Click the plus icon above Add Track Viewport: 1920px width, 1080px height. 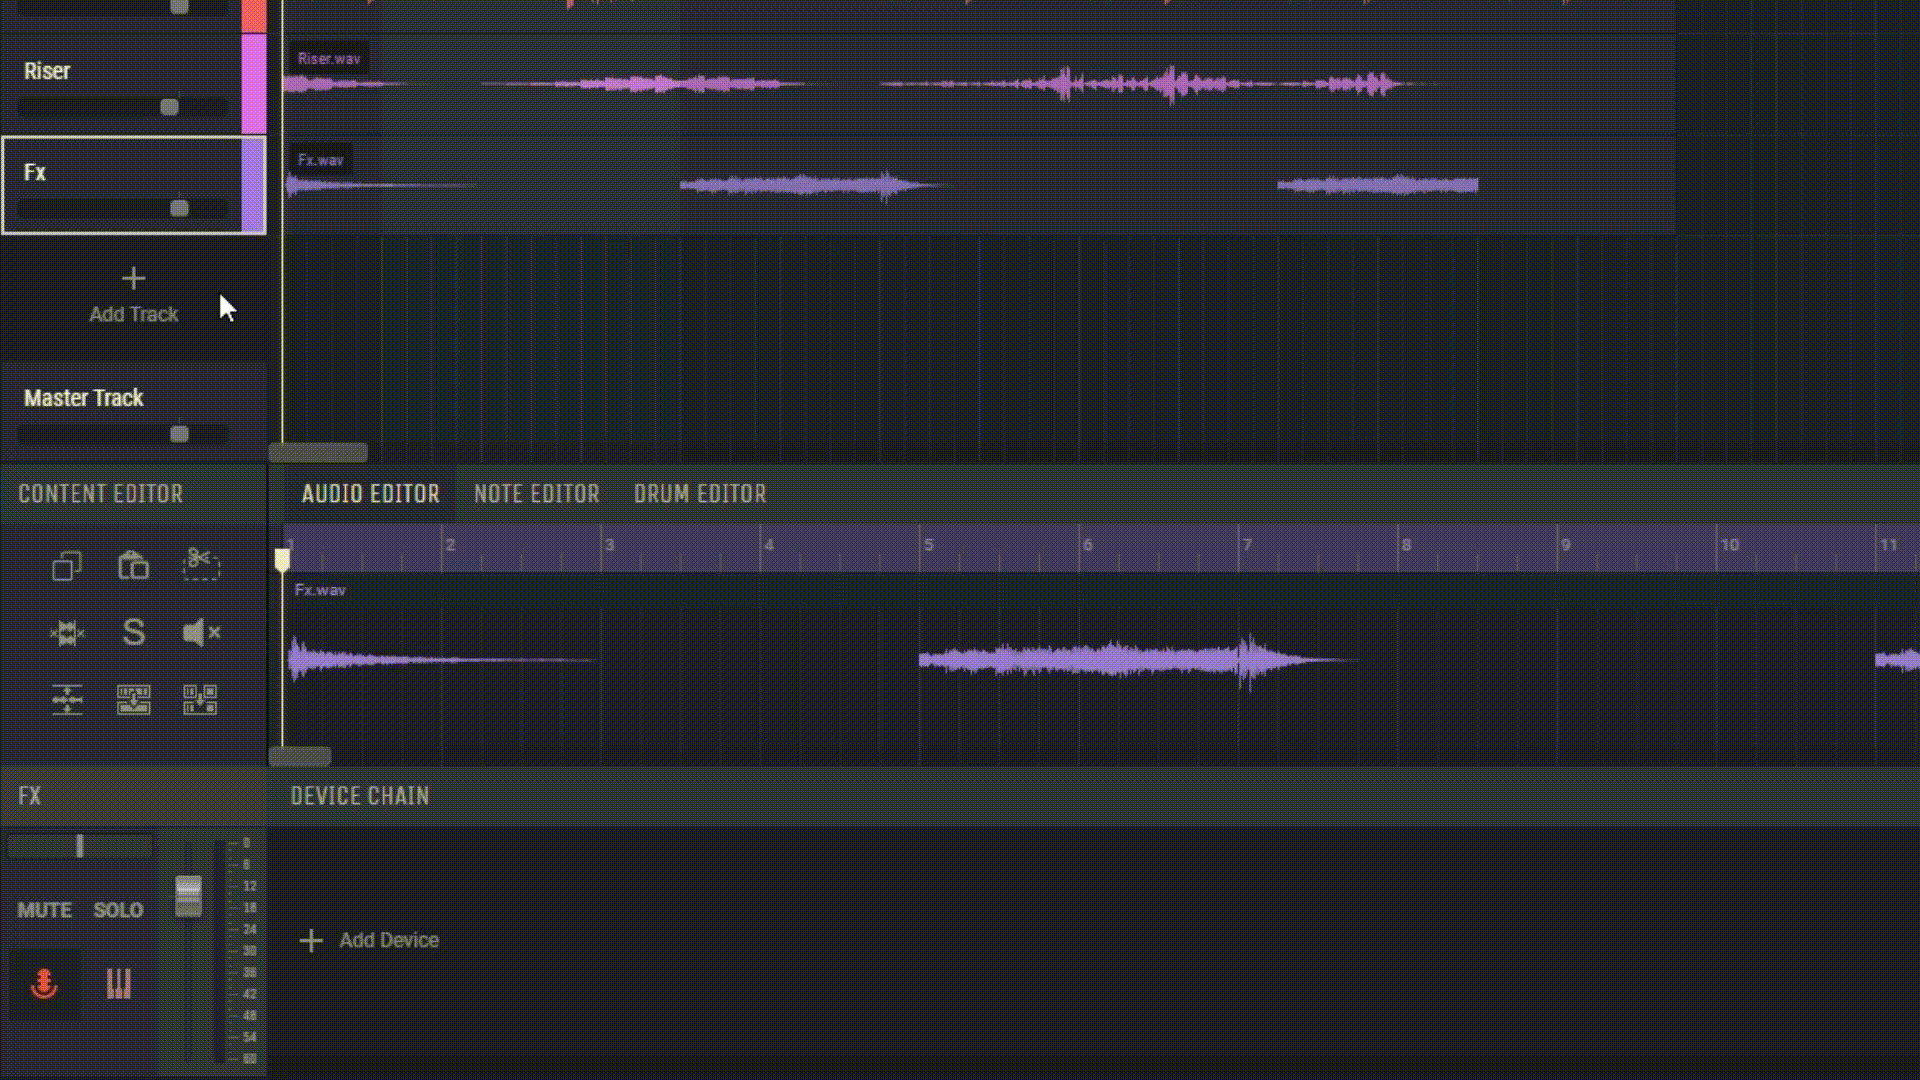coord(133,278)
